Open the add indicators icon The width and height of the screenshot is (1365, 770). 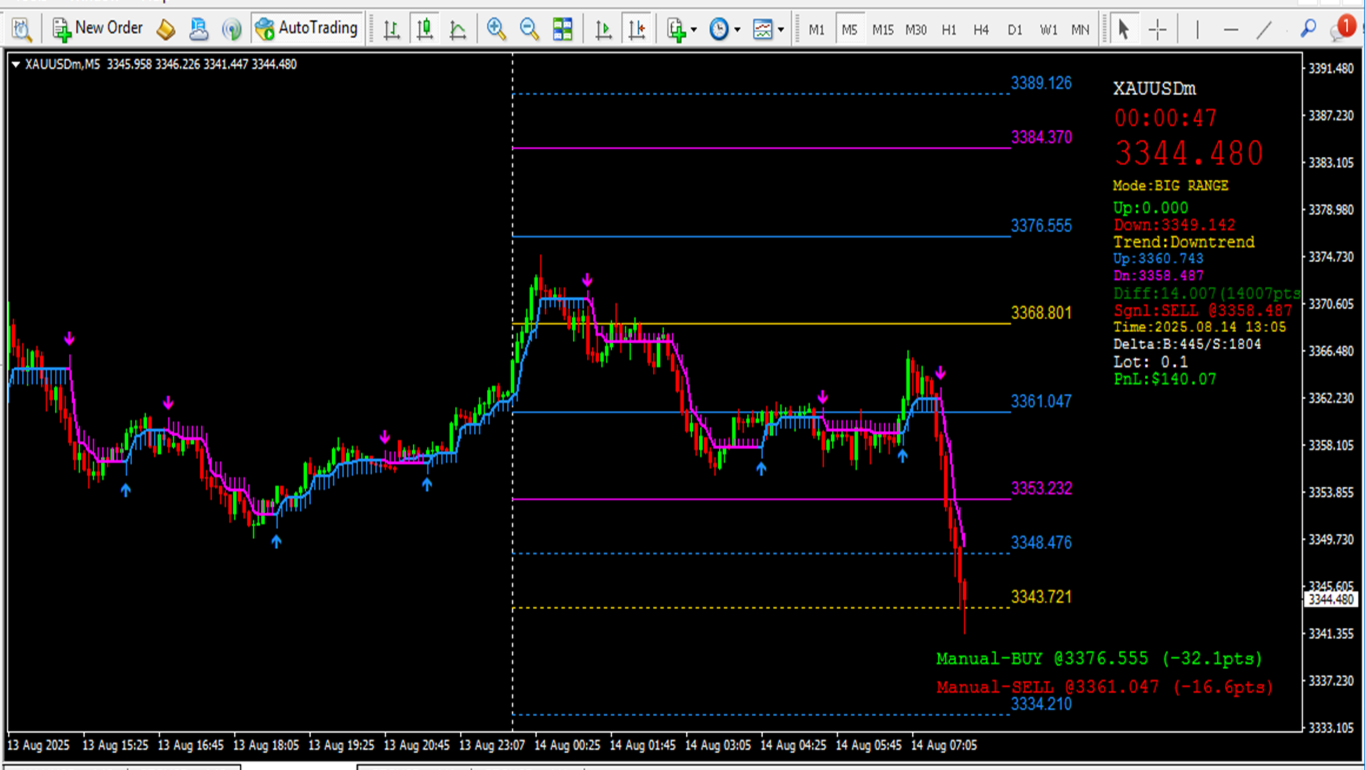pos(677,29)
